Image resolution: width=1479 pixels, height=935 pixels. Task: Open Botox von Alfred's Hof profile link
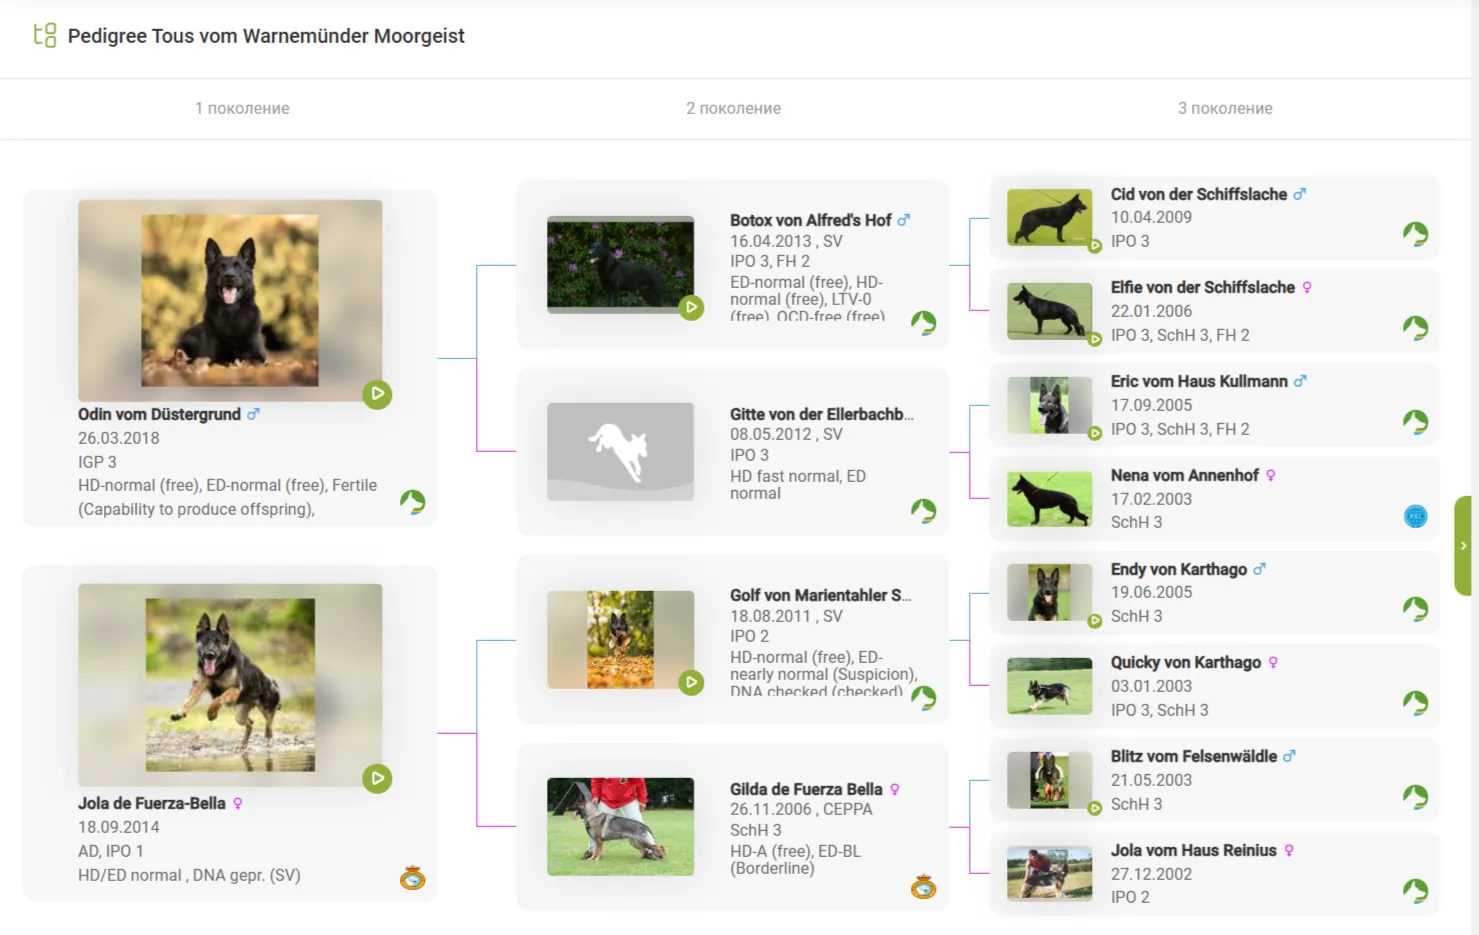click(x=810, y=220)
